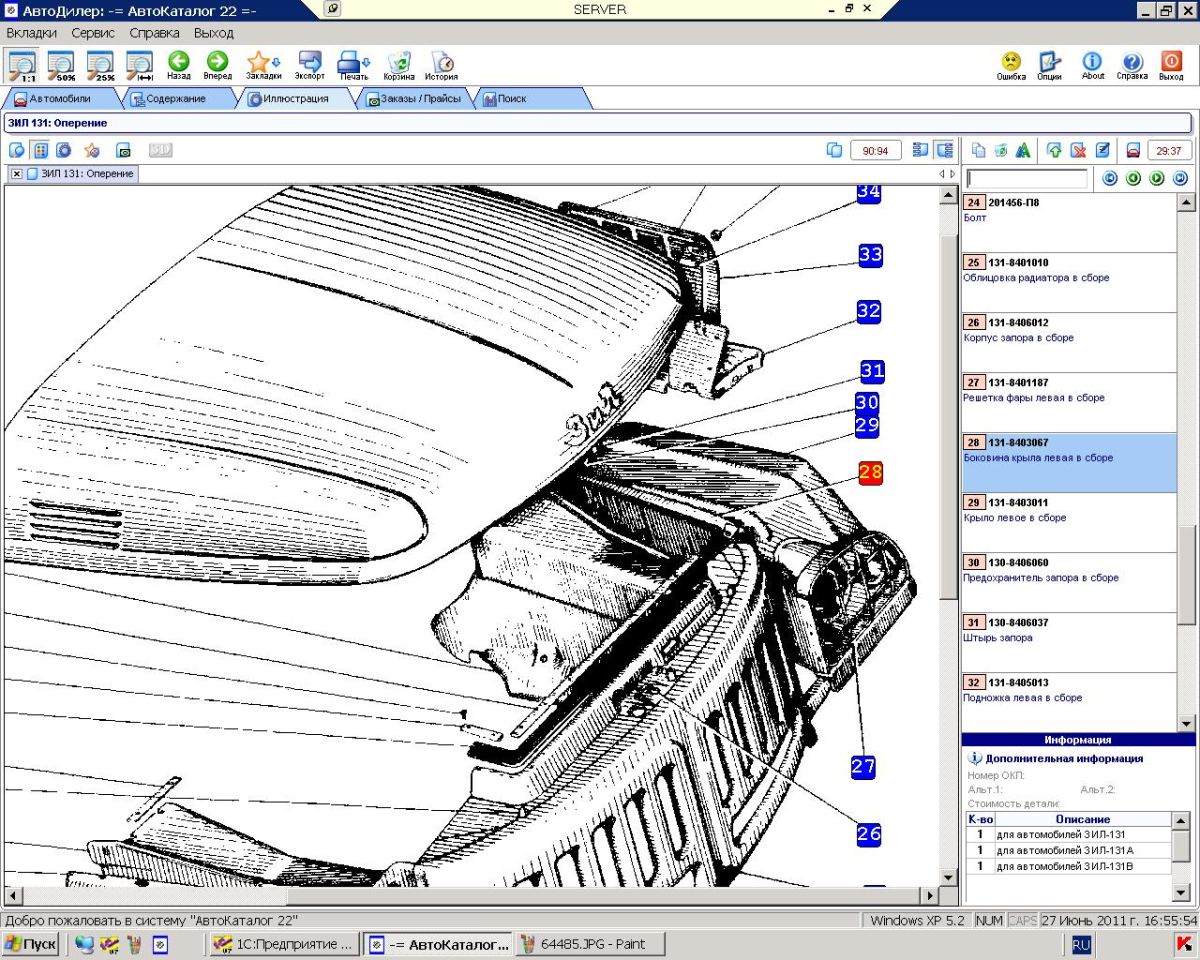1200x960 pixels.
Task: Toggle the 1:1 zoom mode button
Action: click(21, 66)
